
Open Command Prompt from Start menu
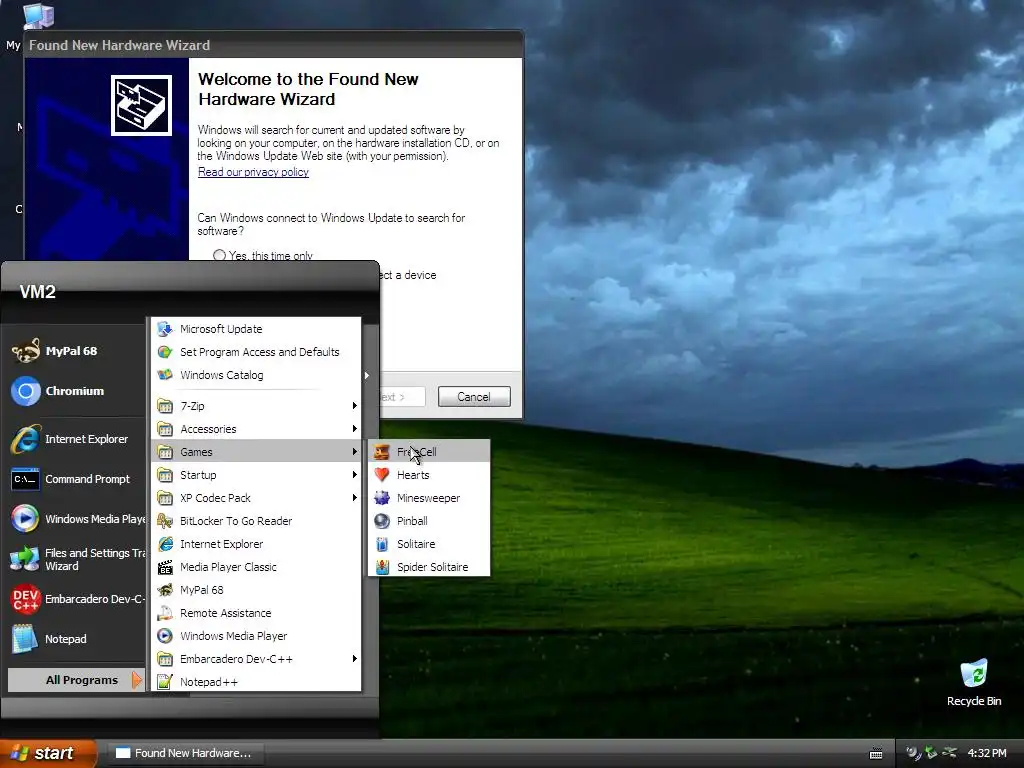tap(76, 479)
